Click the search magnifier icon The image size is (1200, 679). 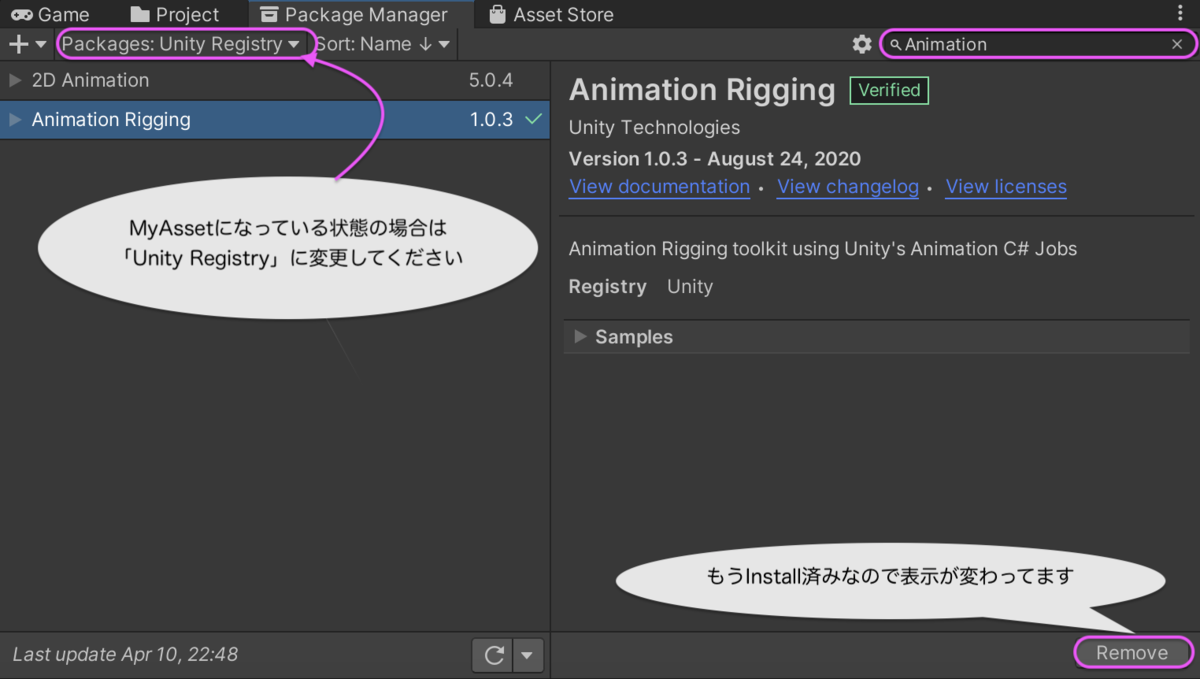[x=896, y=45]
